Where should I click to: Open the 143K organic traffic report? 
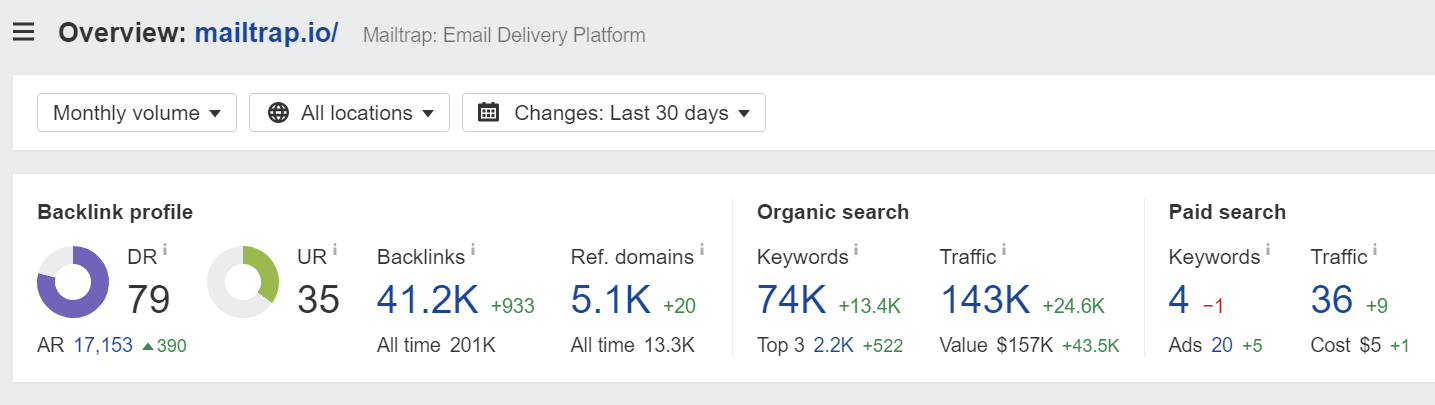coord(986,299)
